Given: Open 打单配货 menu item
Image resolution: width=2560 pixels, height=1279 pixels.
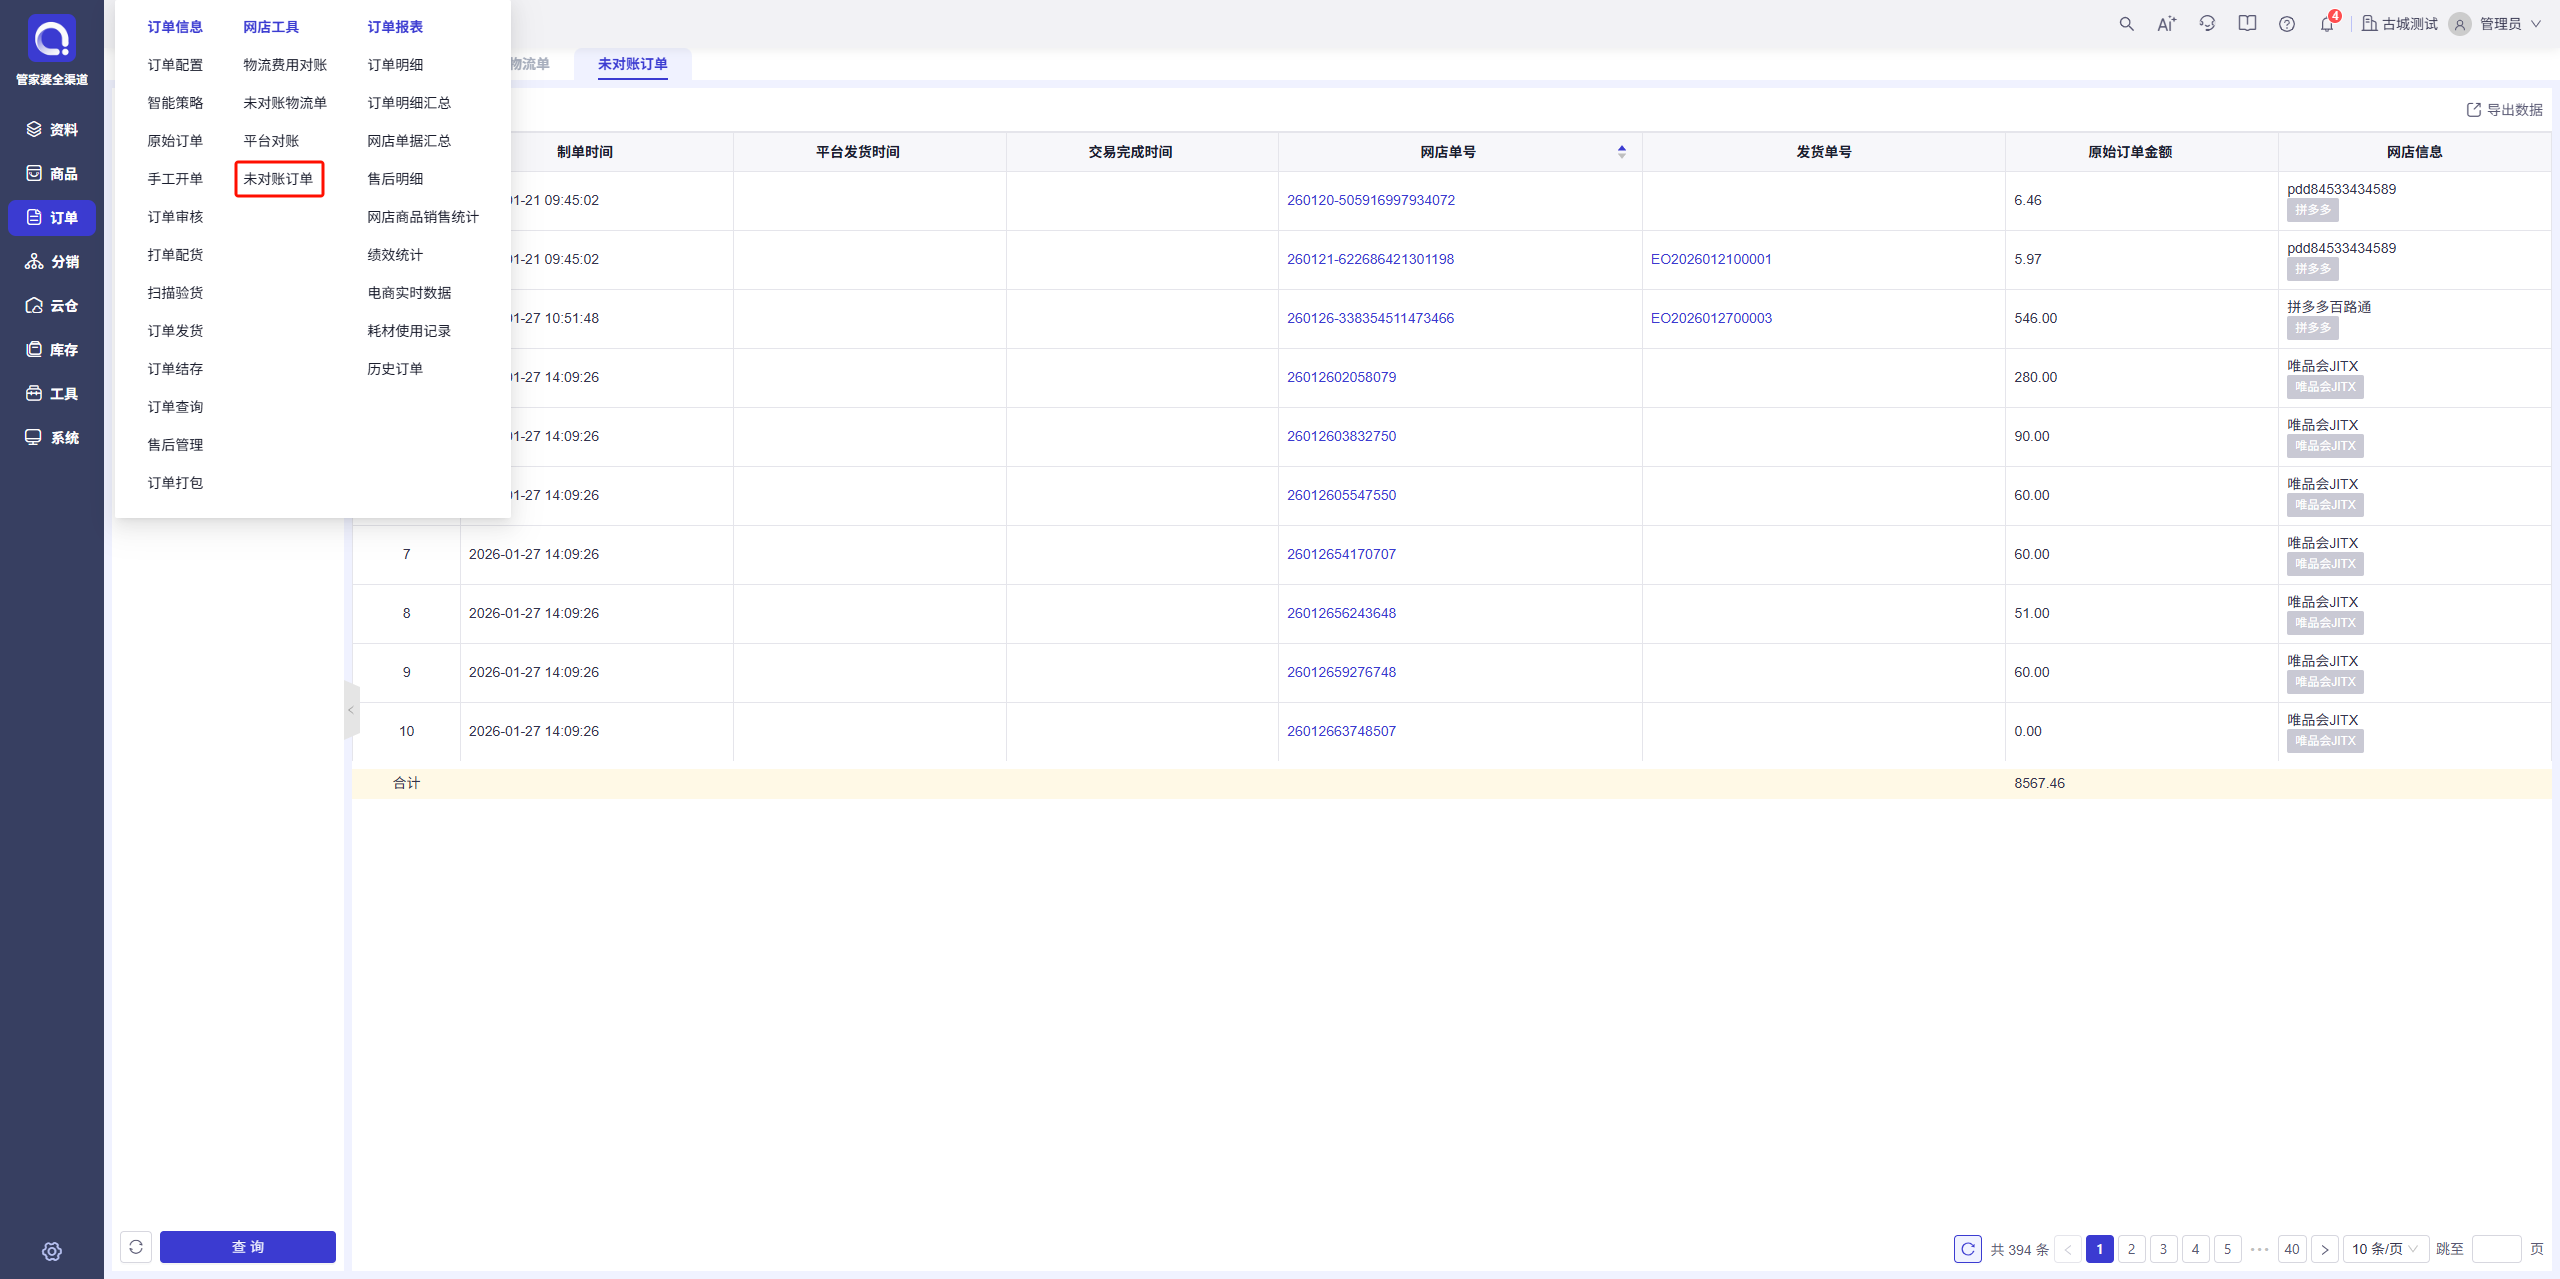Looking at the screenshot, I should click(175, 255).
